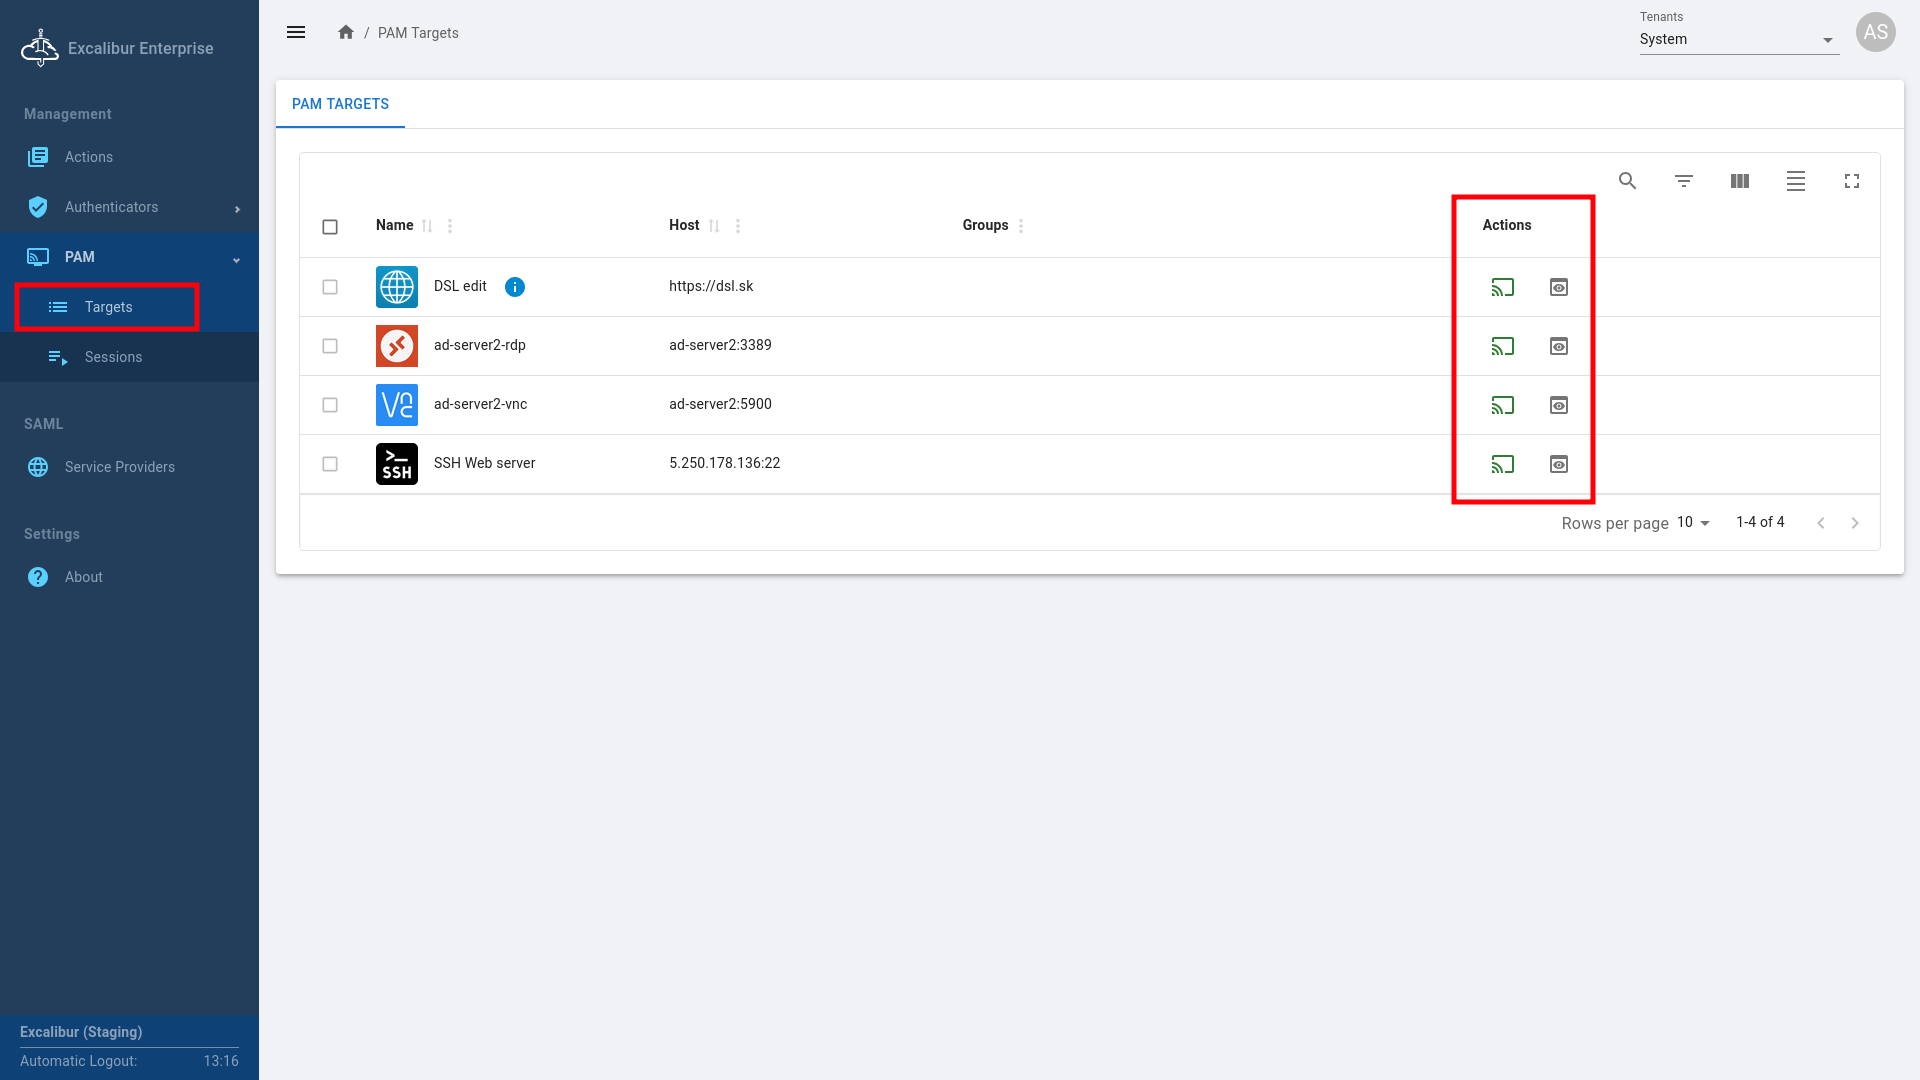Screen dimensions: 1920x1080
Task: Click the row density icon
Action: pyautogui.click(x=1795, y=181)
